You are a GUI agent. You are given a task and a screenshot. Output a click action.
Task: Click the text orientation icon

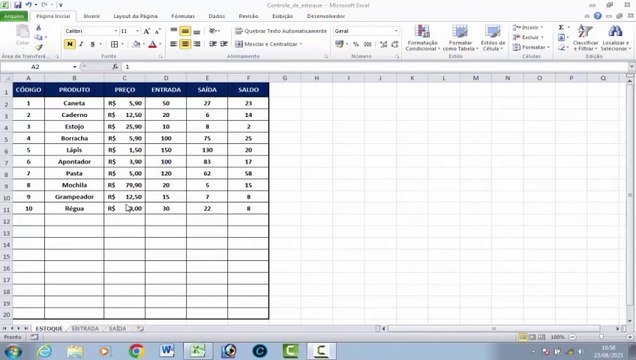coord(213,31)
